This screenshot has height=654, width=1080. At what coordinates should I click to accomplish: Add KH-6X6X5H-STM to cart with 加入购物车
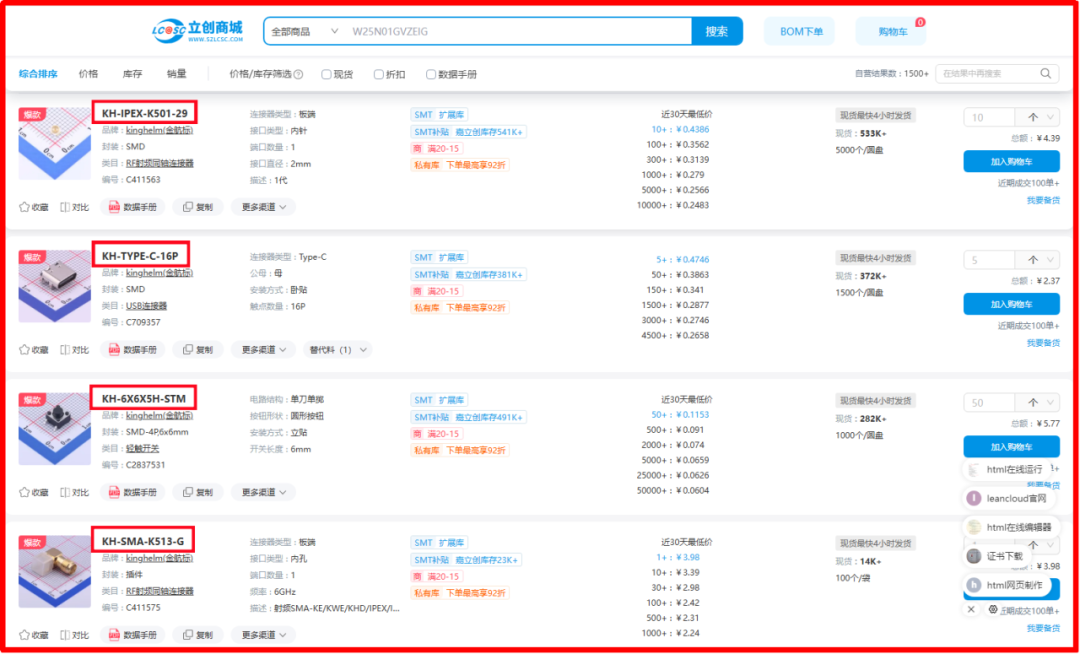(1011, 447)
